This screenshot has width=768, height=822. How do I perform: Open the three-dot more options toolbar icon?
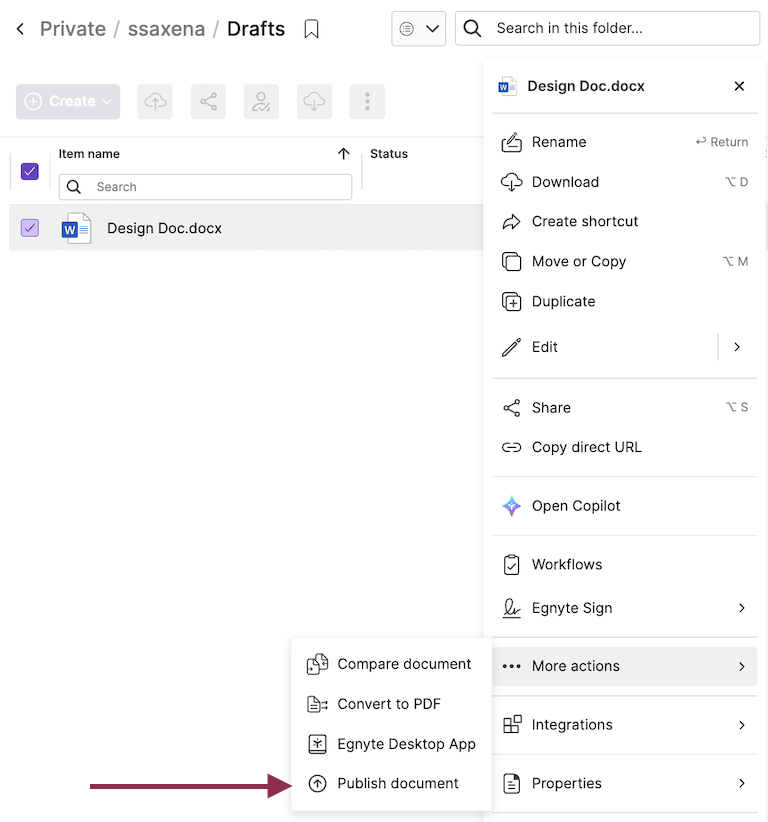click(x=367, y=101)
